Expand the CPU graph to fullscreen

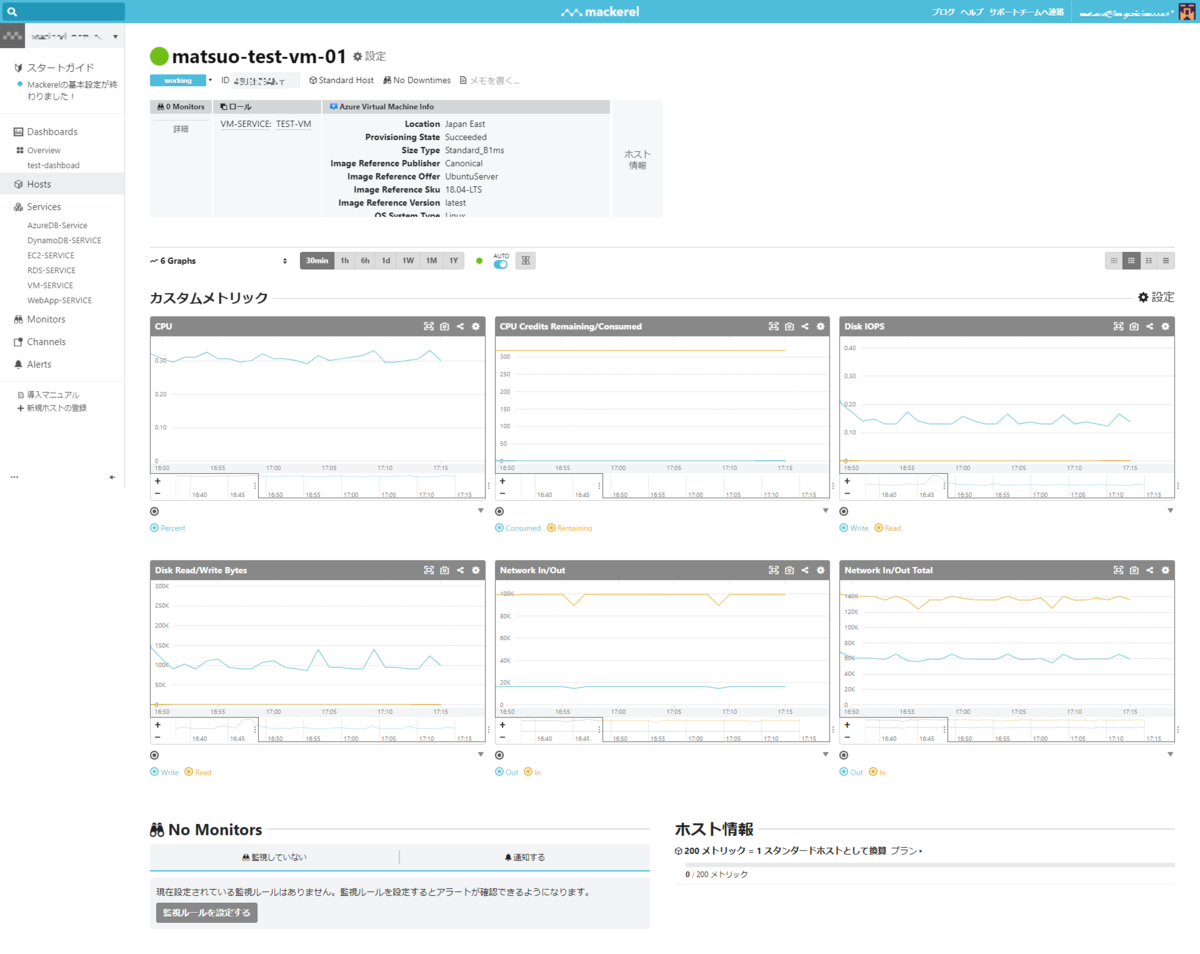click(429, 326)
